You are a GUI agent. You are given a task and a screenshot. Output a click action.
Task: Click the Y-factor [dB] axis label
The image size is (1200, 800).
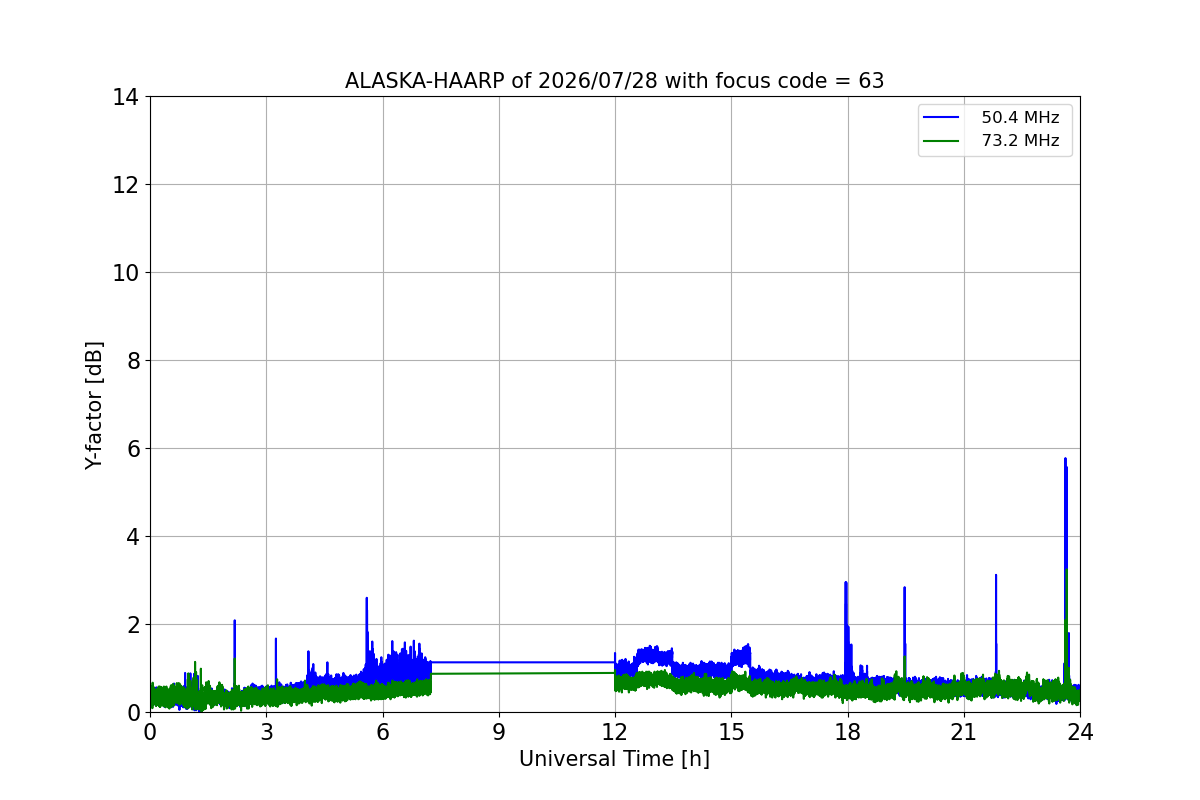[94, 404]
